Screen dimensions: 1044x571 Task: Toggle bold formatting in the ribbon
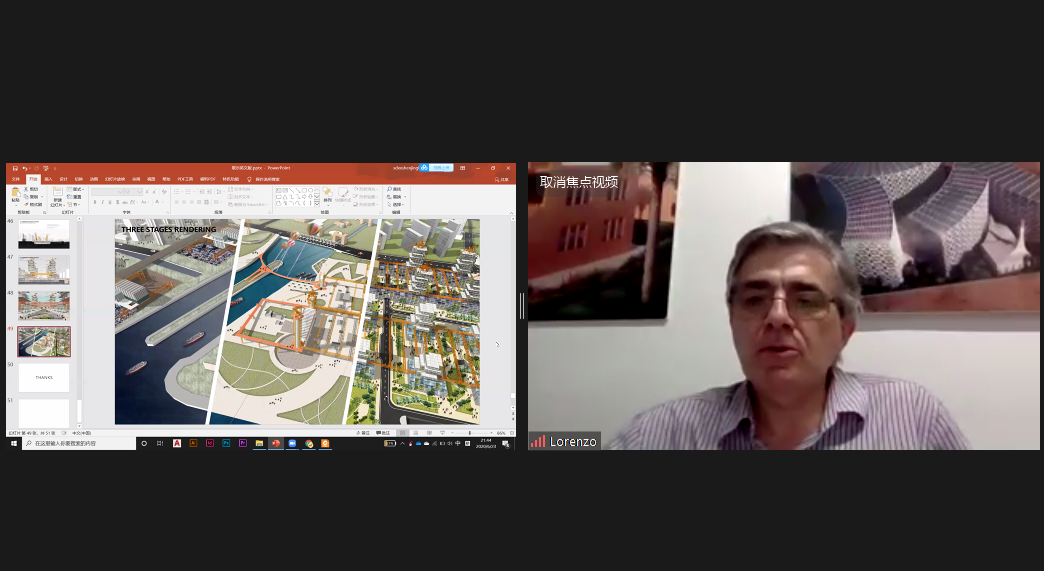pos(95,202)
